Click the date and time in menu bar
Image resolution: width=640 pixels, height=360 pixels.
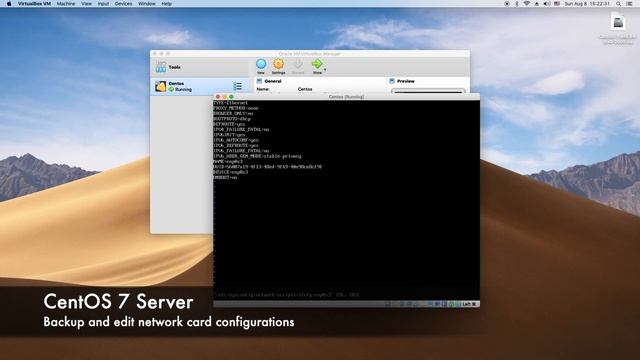(x=587, y=4)
